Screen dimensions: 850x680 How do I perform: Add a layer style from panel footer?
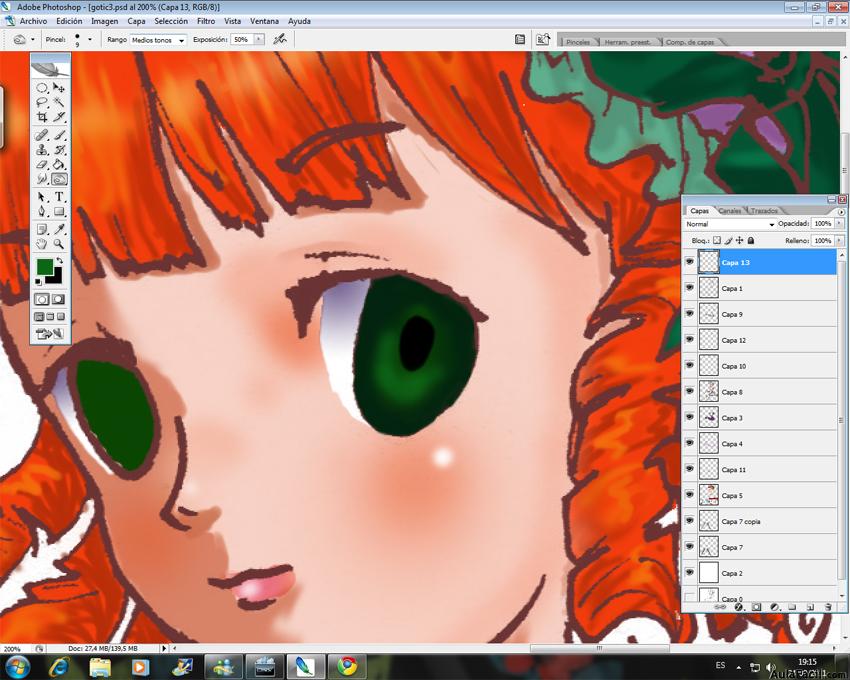click(738, 607)
